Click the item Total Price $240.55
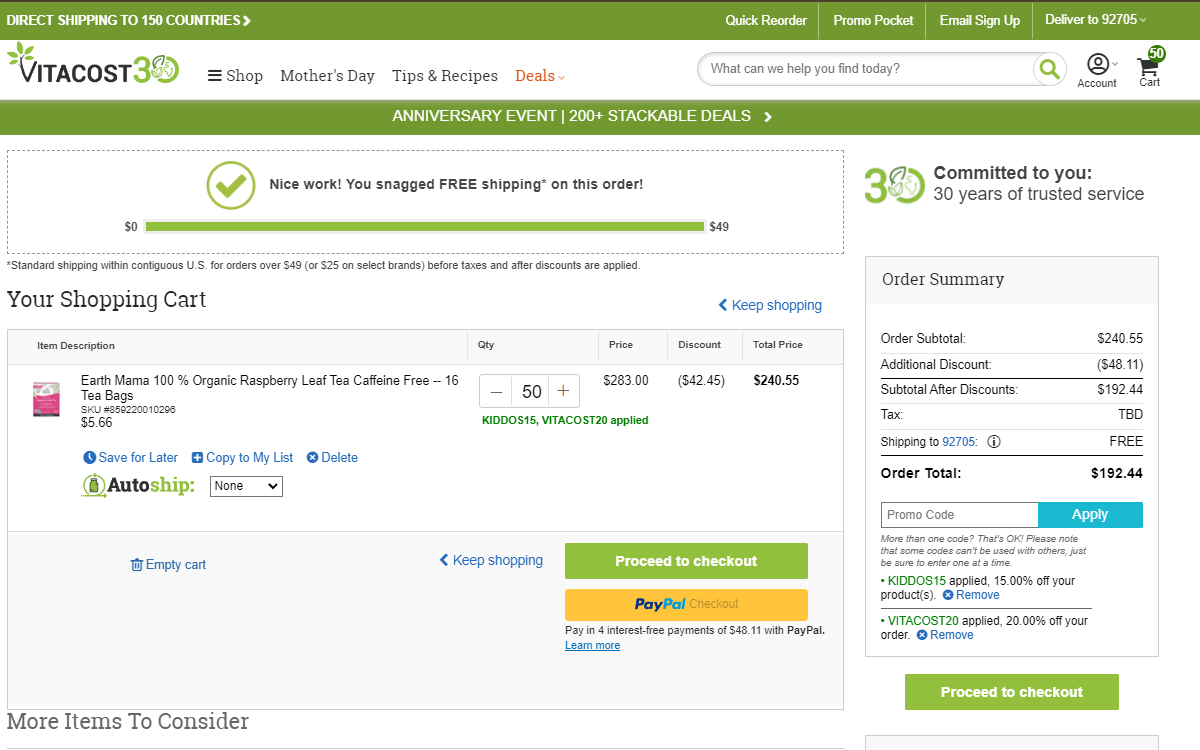1200x750 pixels. (776, 380)
